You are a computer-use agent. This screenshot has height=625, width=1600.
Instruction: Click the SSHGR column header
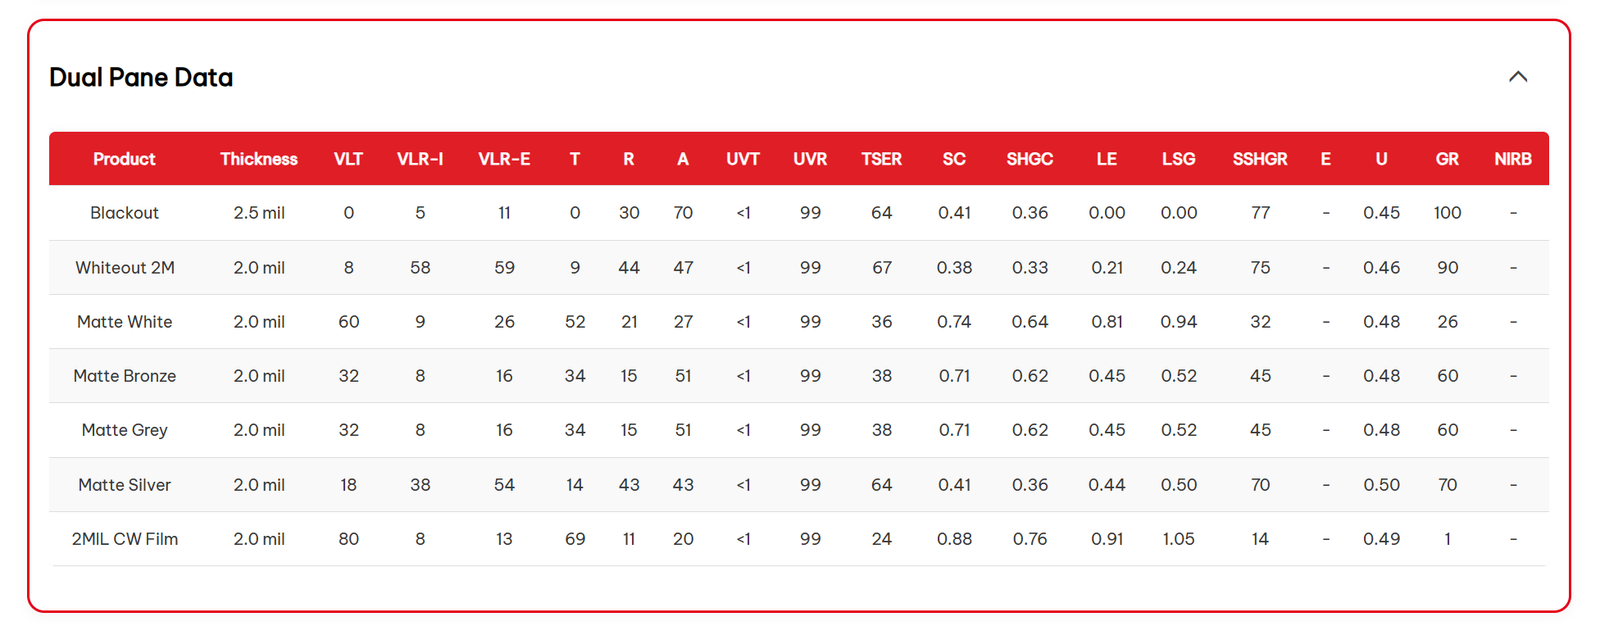1260,159
